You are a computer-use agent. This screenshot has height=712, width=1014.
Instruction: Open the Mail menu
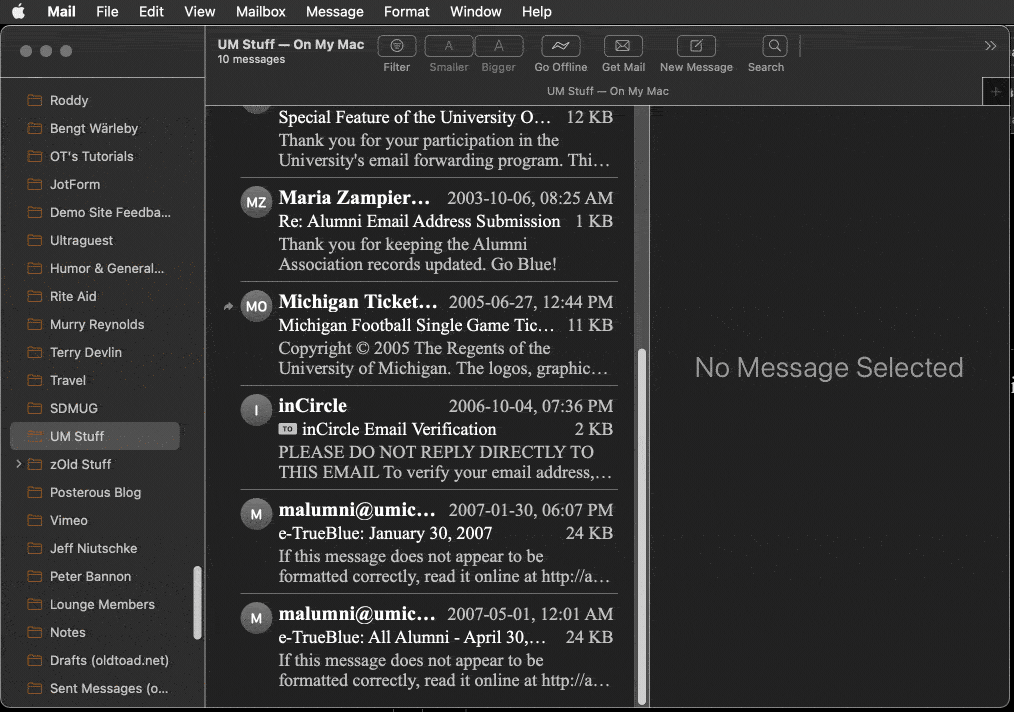[61, 12]
